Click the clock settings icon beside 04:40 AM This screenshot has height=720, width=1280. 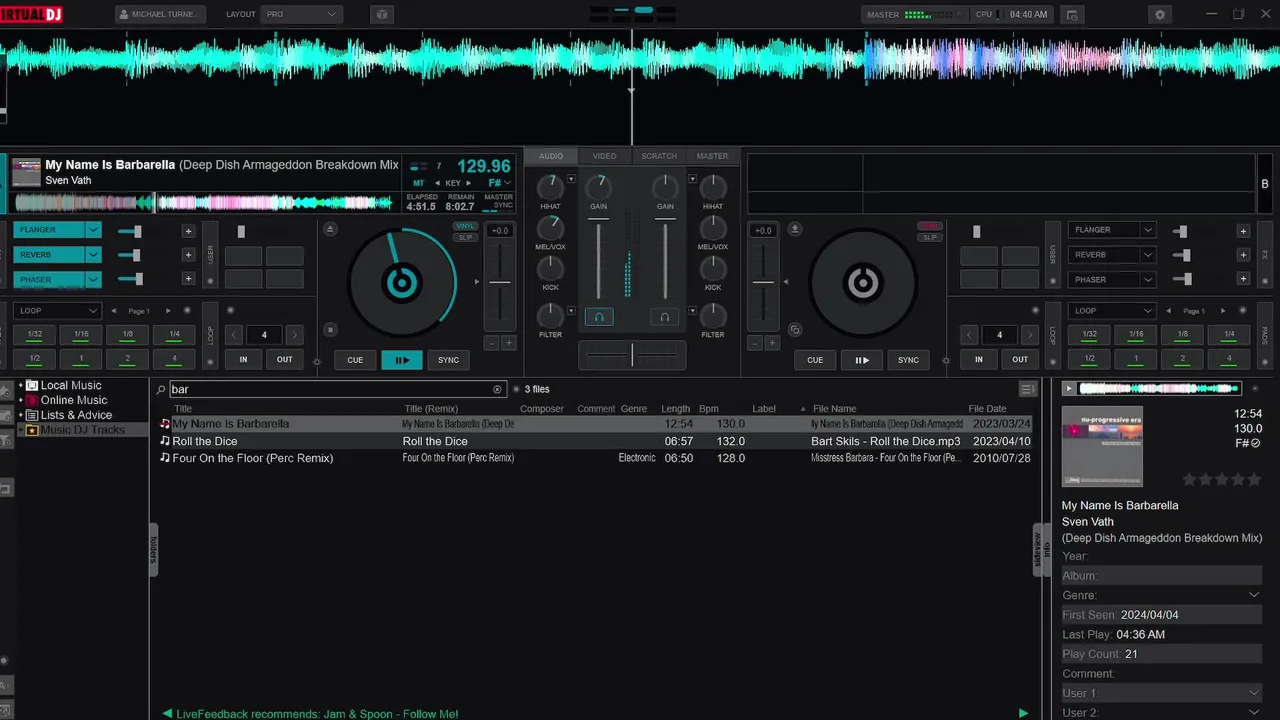(x=1071, y=15)
